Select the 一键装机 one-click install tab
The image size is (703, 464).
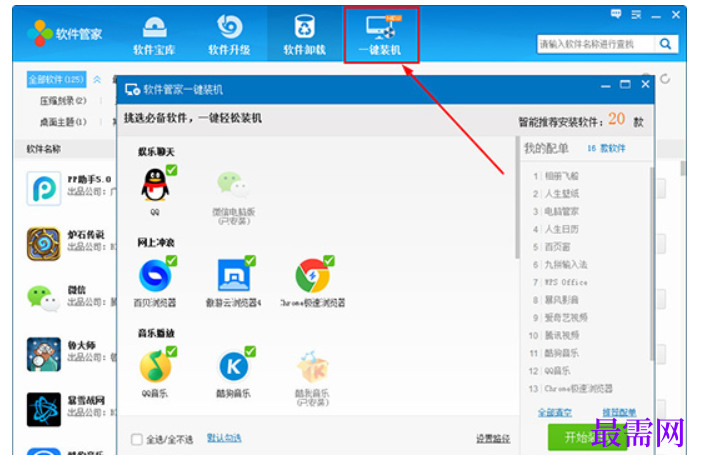pos(381,35)
